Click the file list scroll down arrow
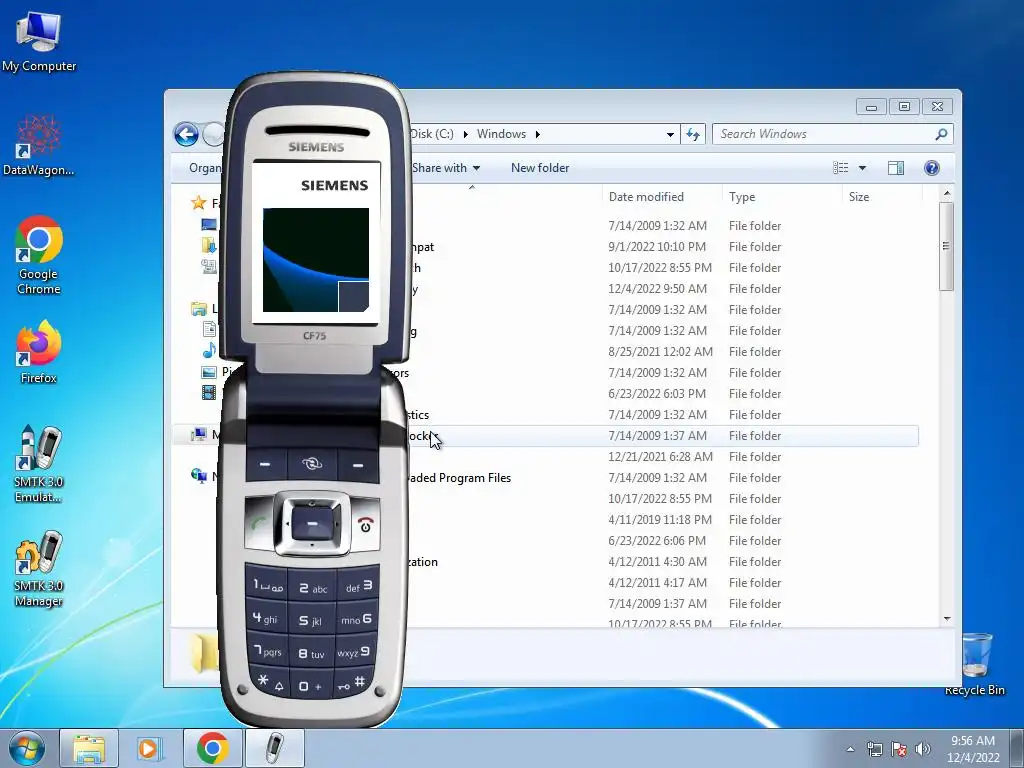Screen dimensions: 1024x768 click(947, 618)
